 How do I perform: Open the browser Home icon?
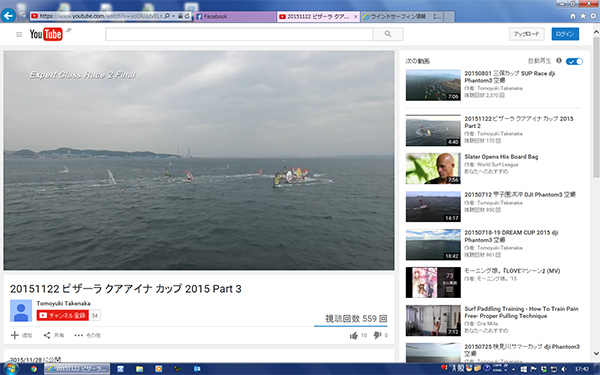[572, 16]
